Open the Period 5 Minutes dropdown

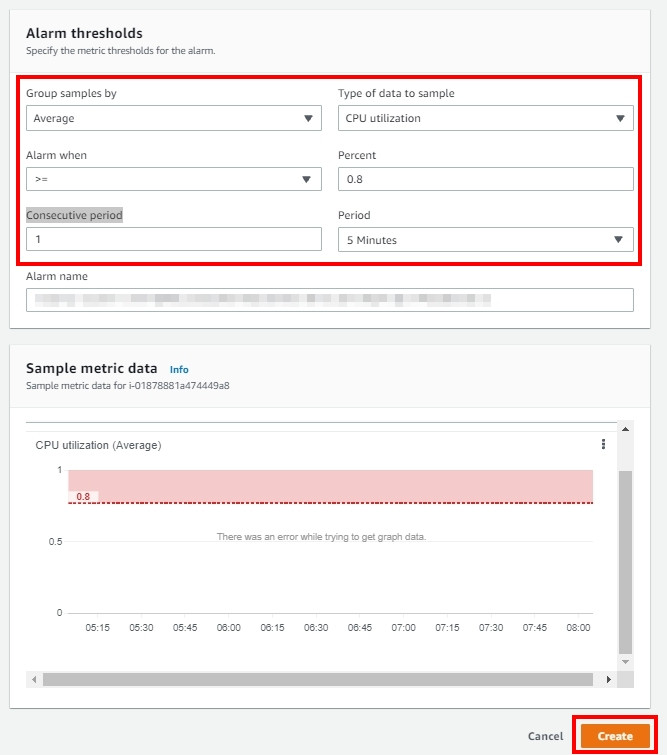point(485,240)
